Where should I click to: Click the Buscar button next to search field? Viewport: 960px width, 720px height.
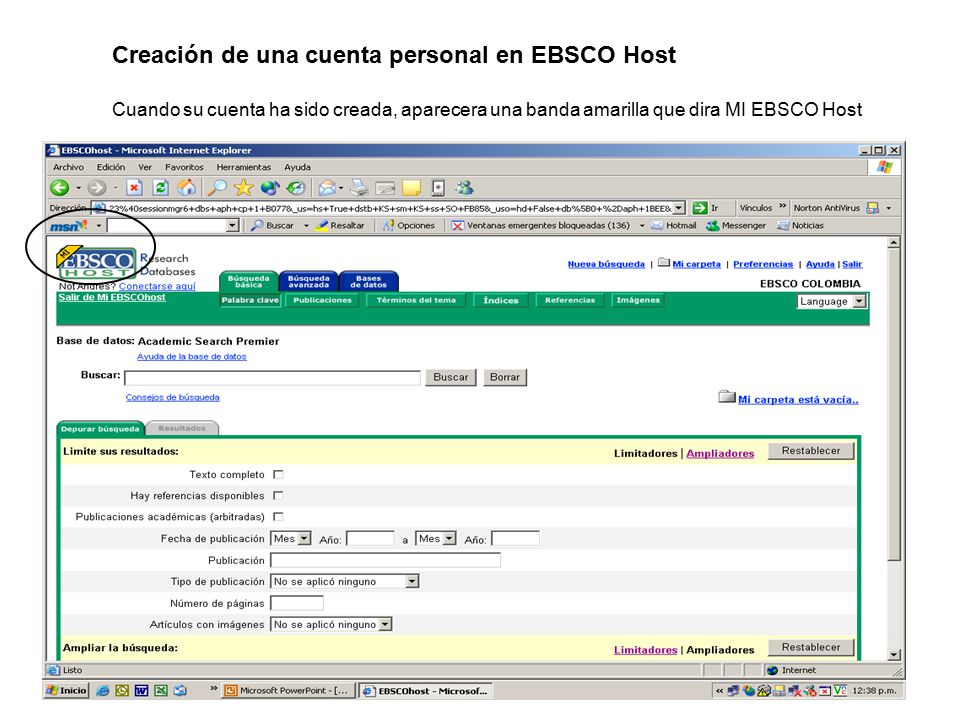451,377
